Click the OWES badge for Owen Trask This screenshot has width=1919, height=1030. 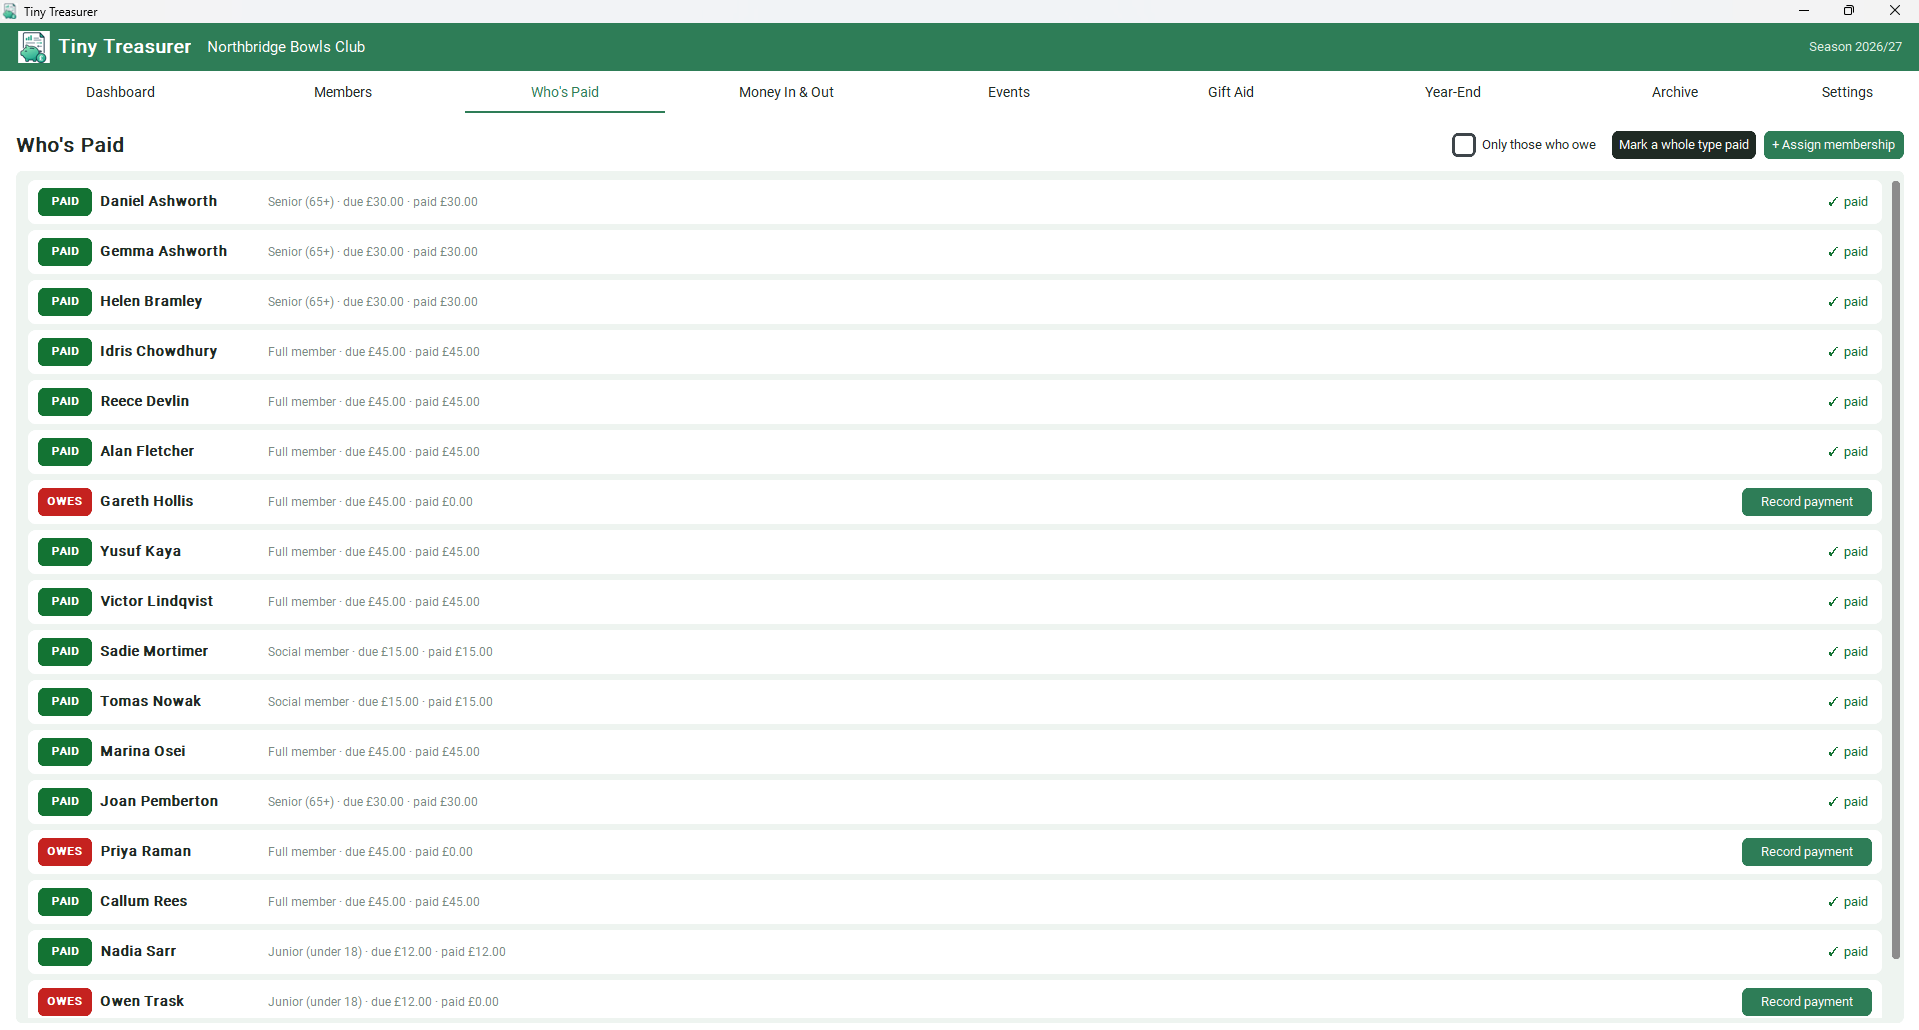(65, 1002)
